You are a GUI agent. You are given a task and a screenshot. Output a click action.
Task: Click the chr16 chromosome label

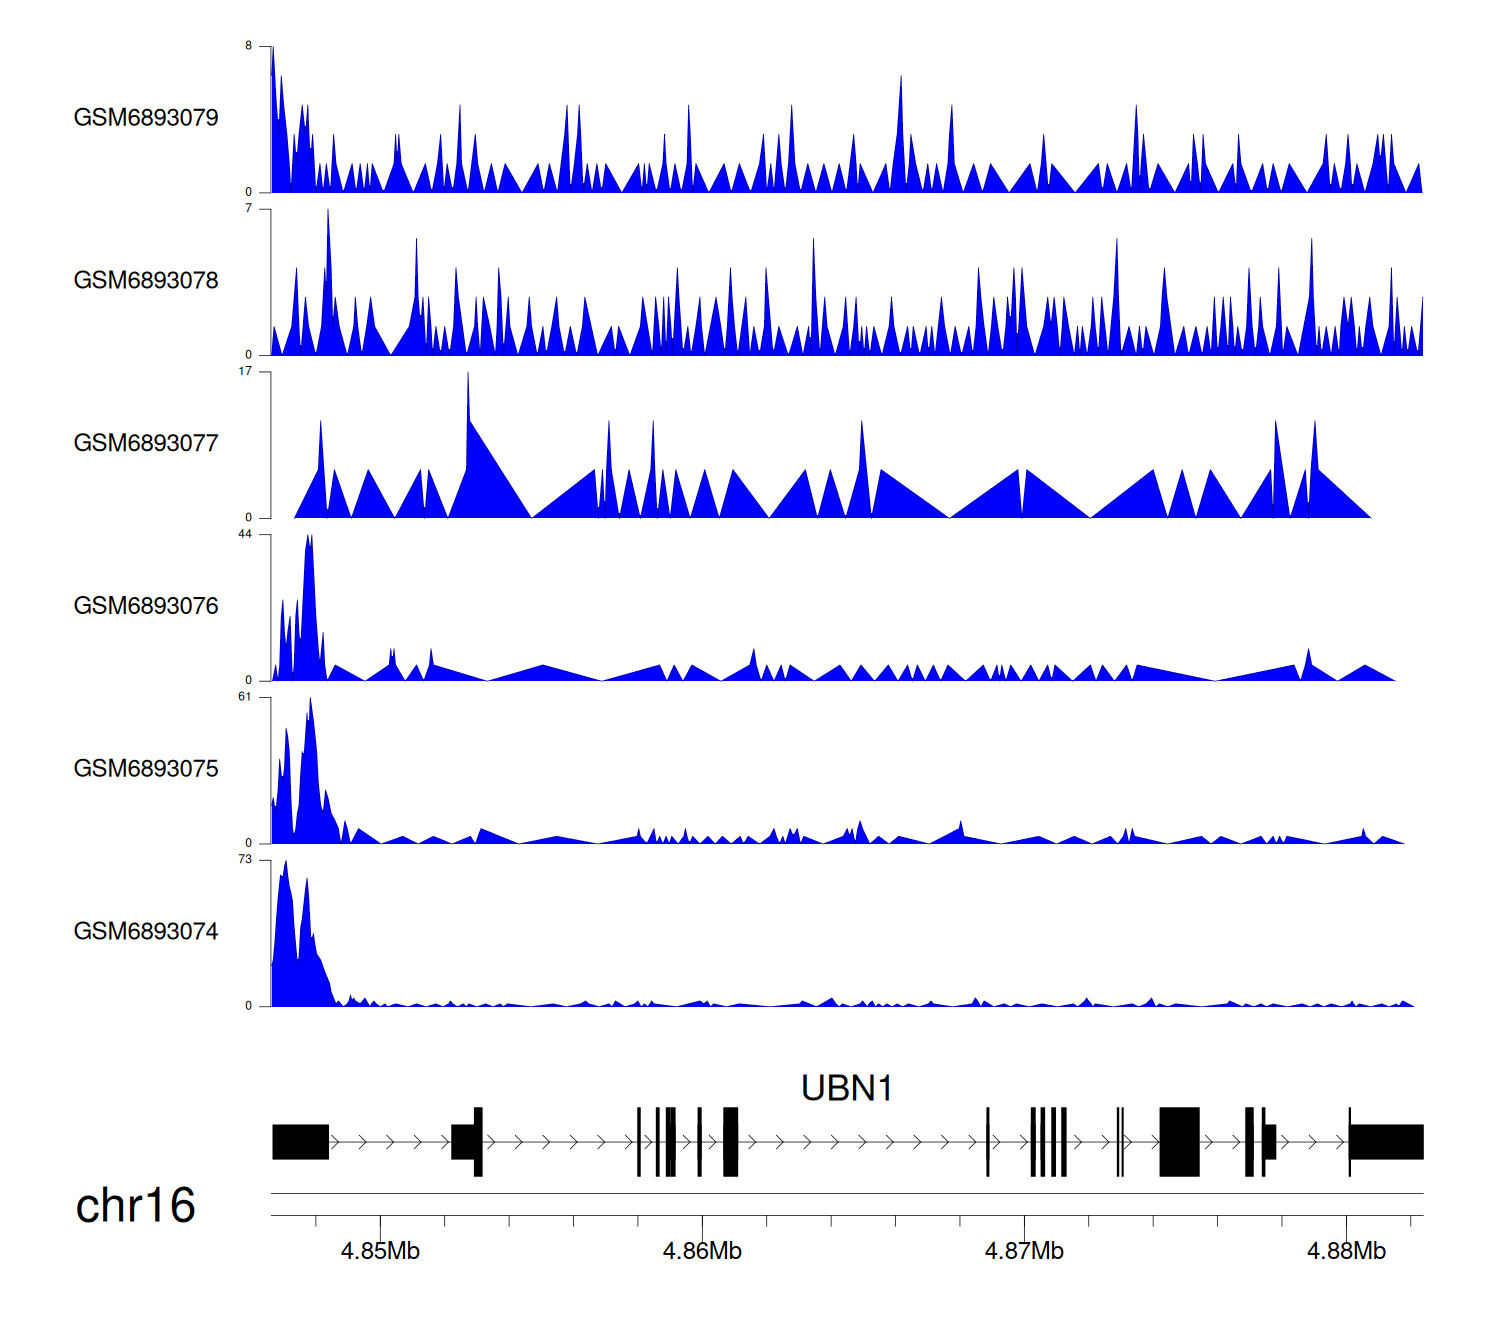(x=135, y=1206)
